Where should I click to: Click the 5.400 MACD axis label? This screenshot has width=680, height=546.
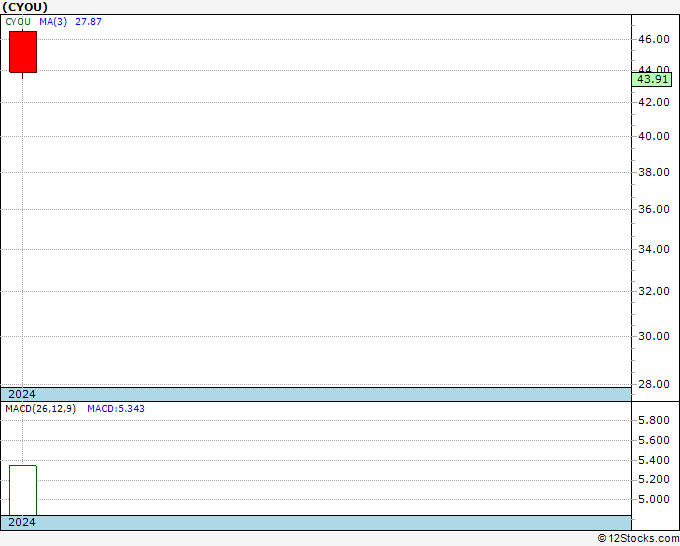click(654, 460)
